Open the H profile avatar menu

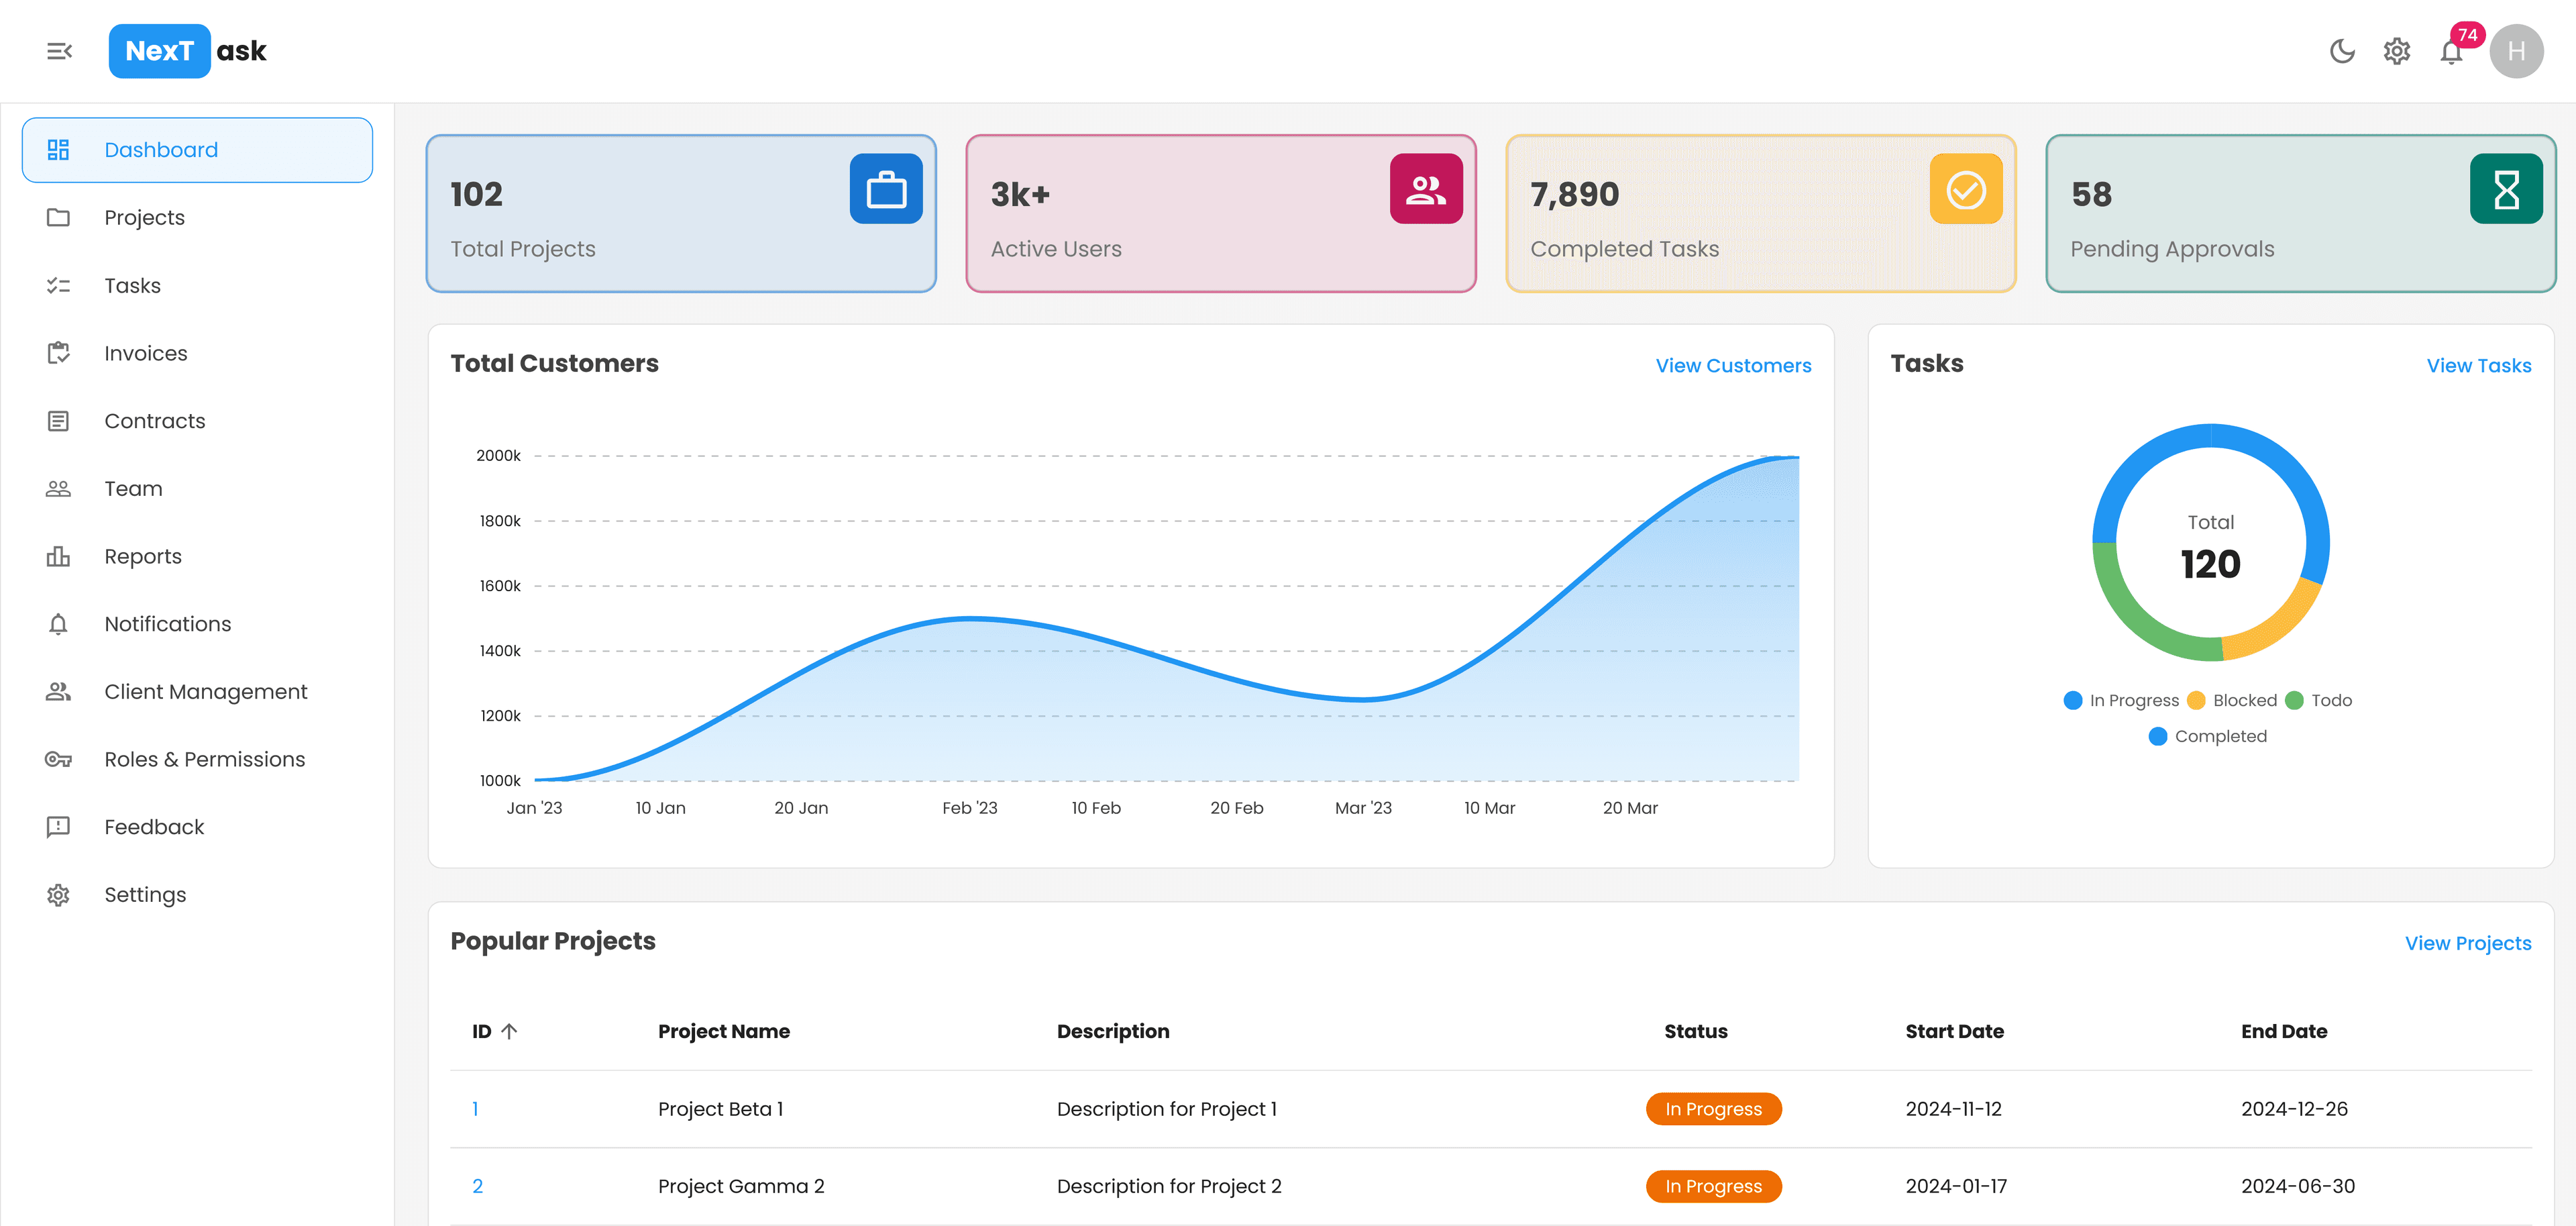pyautogui.click(x=2517, y=51)
